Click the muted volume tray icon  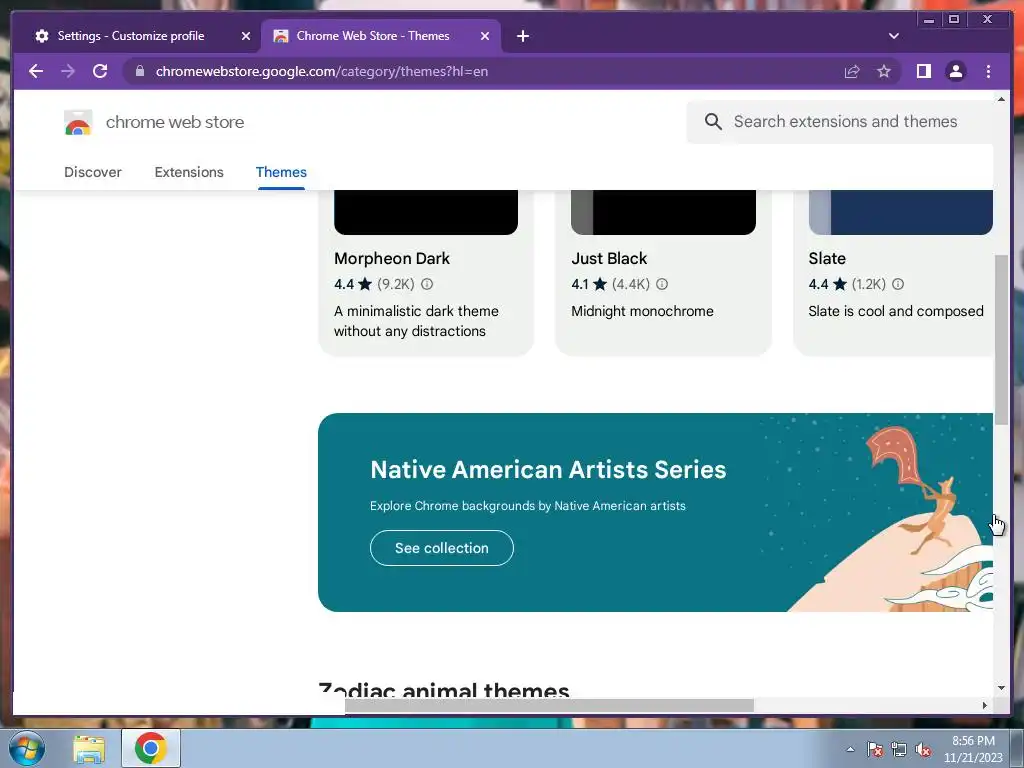point(923,750)
